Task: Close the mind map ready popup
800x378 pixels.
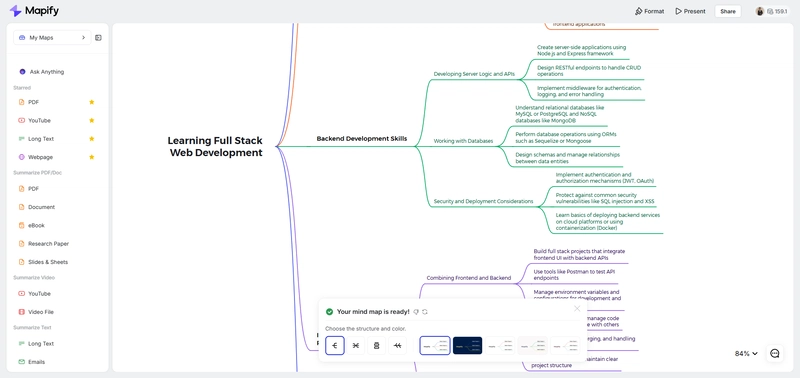Action: point(577,309)
